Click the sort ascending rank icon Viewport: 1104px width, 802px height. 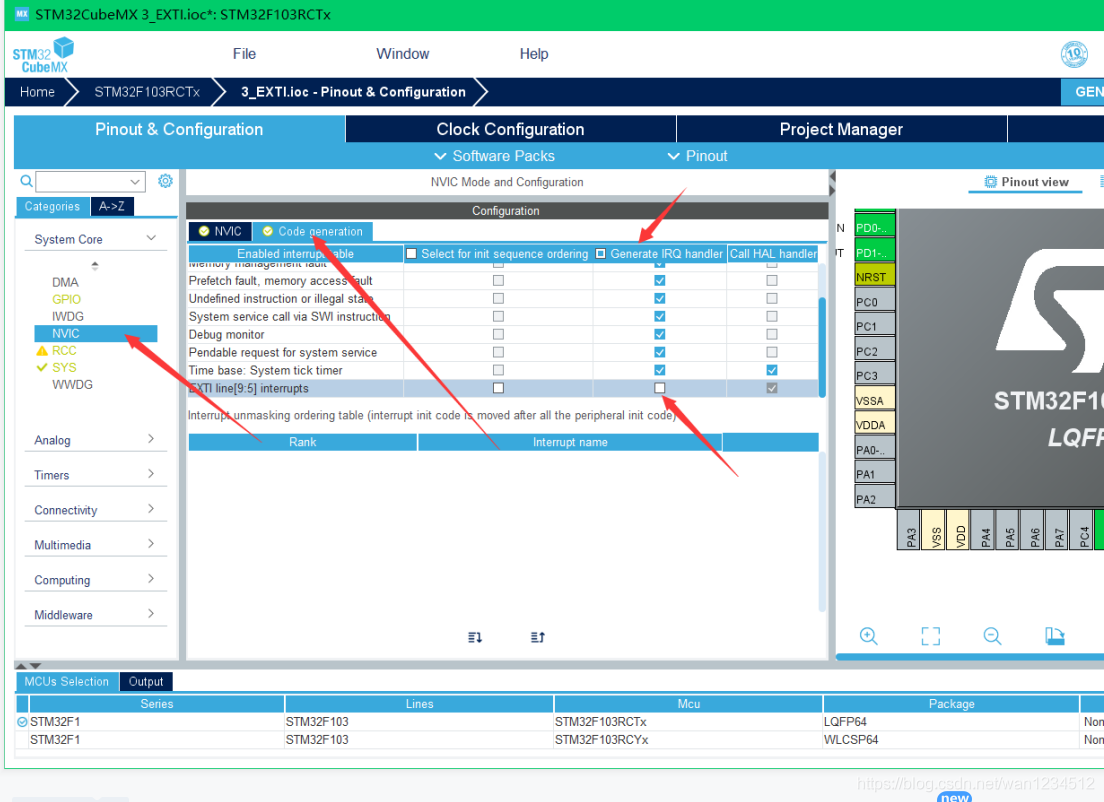click(x=537, y=637)
